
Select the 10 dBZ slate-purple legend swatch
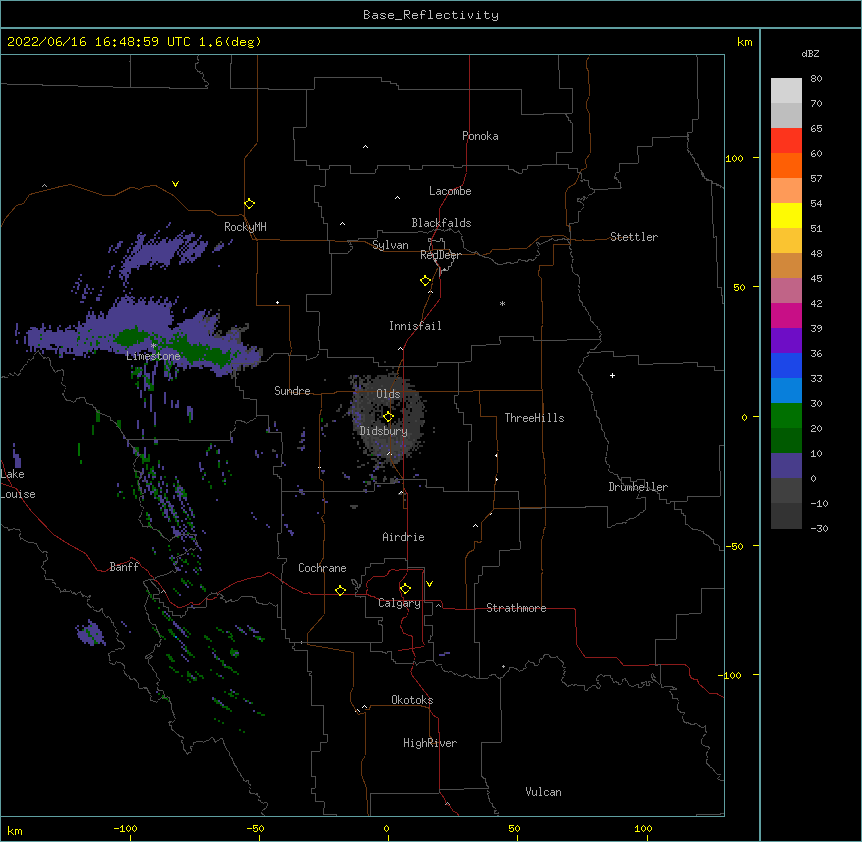click(x=786, y=466)
